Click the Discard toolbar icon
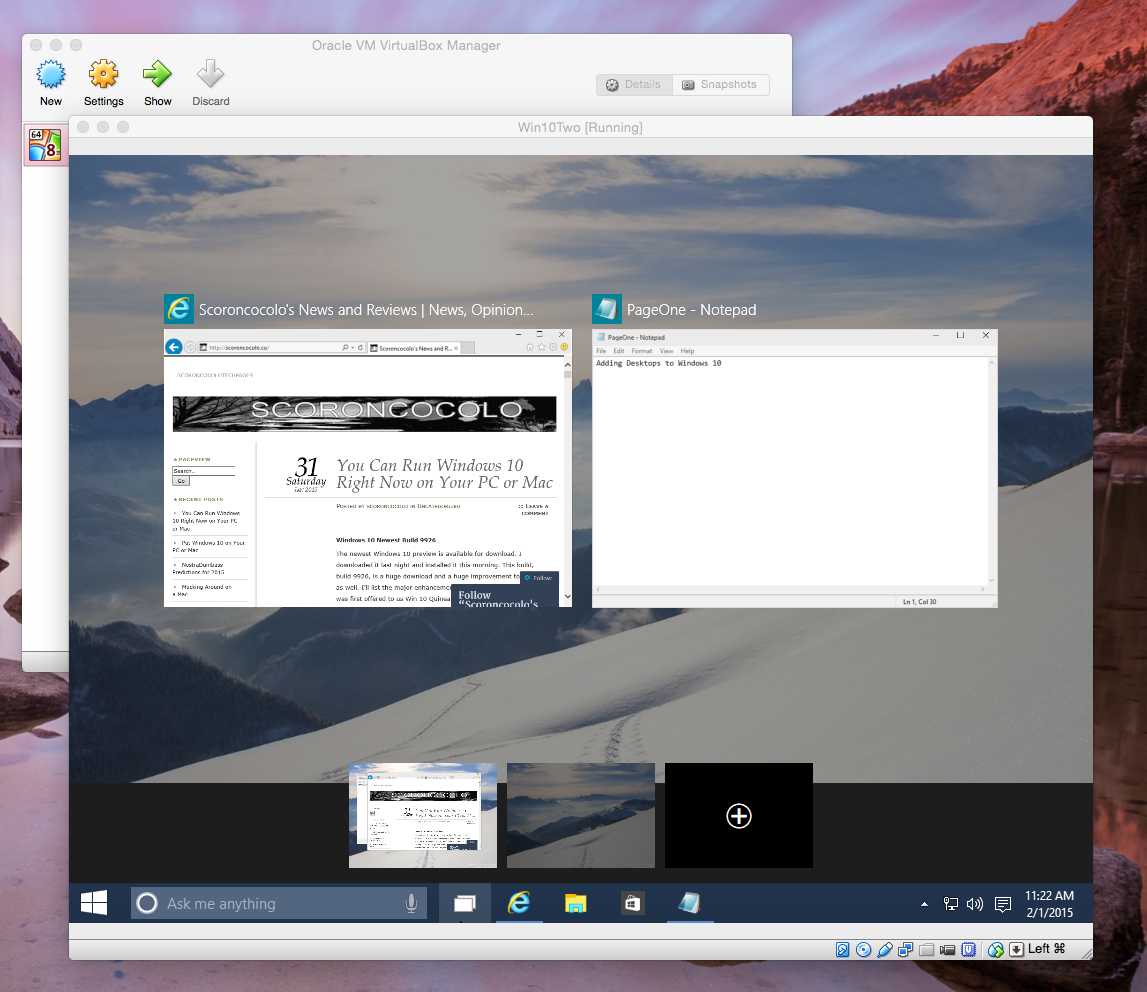The image size is (1147, 992). click(x=210, y=75)
